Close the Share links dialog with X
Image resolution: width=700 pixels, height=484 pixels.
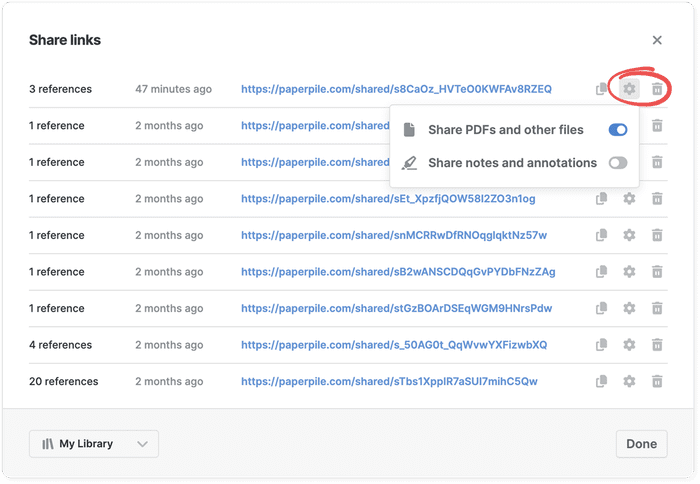[x=657, y=40]
